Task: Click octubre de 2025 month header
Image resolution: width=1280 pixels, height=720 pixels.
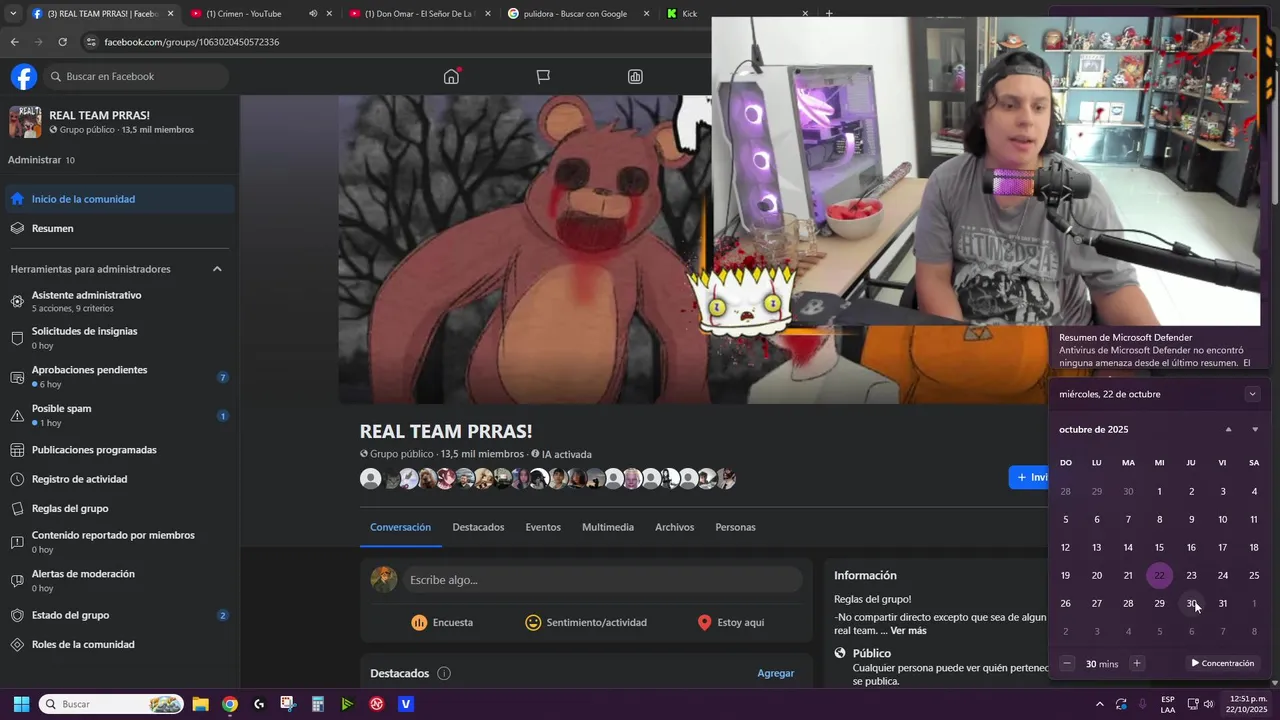Action: click(1093, 430)
